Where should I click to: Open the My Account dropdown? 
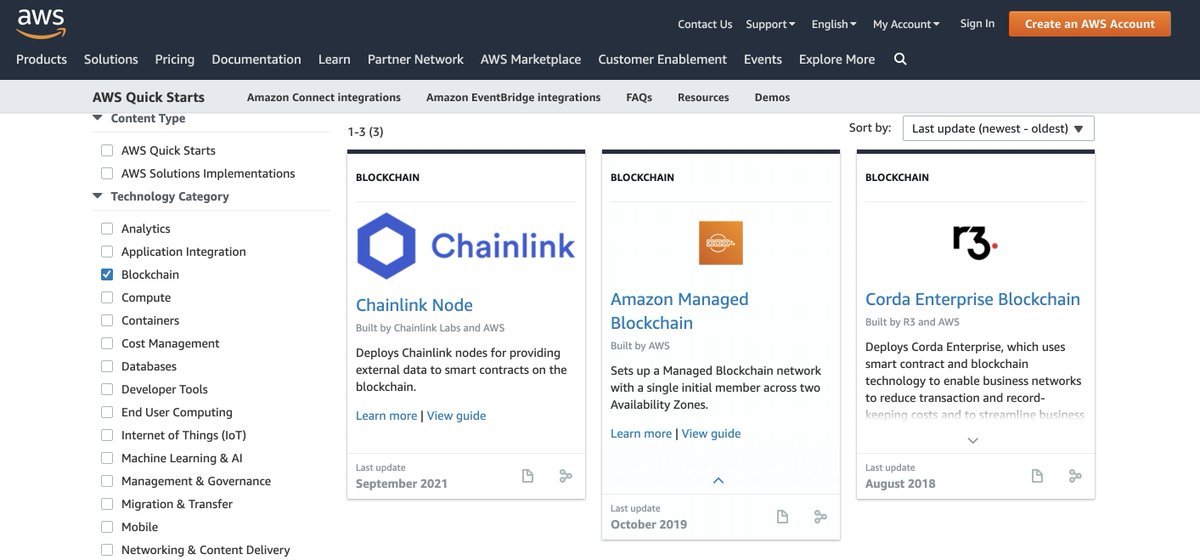pos(906,24)
